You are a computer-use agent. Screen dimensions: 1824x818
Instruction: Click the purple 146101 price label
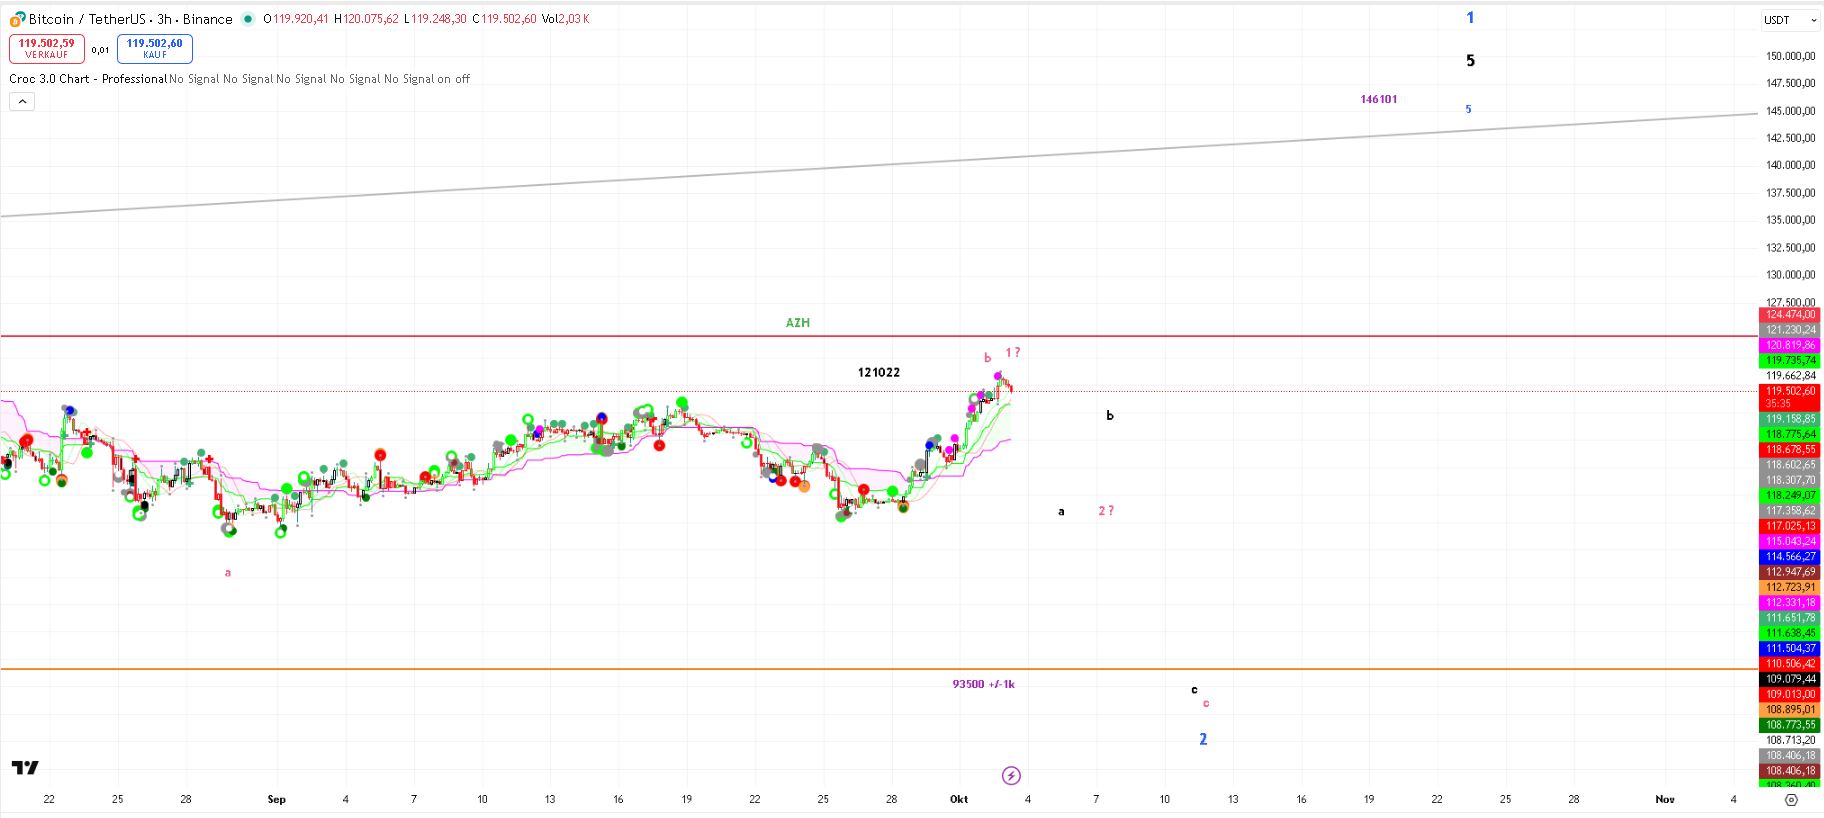click(1378, 99)
